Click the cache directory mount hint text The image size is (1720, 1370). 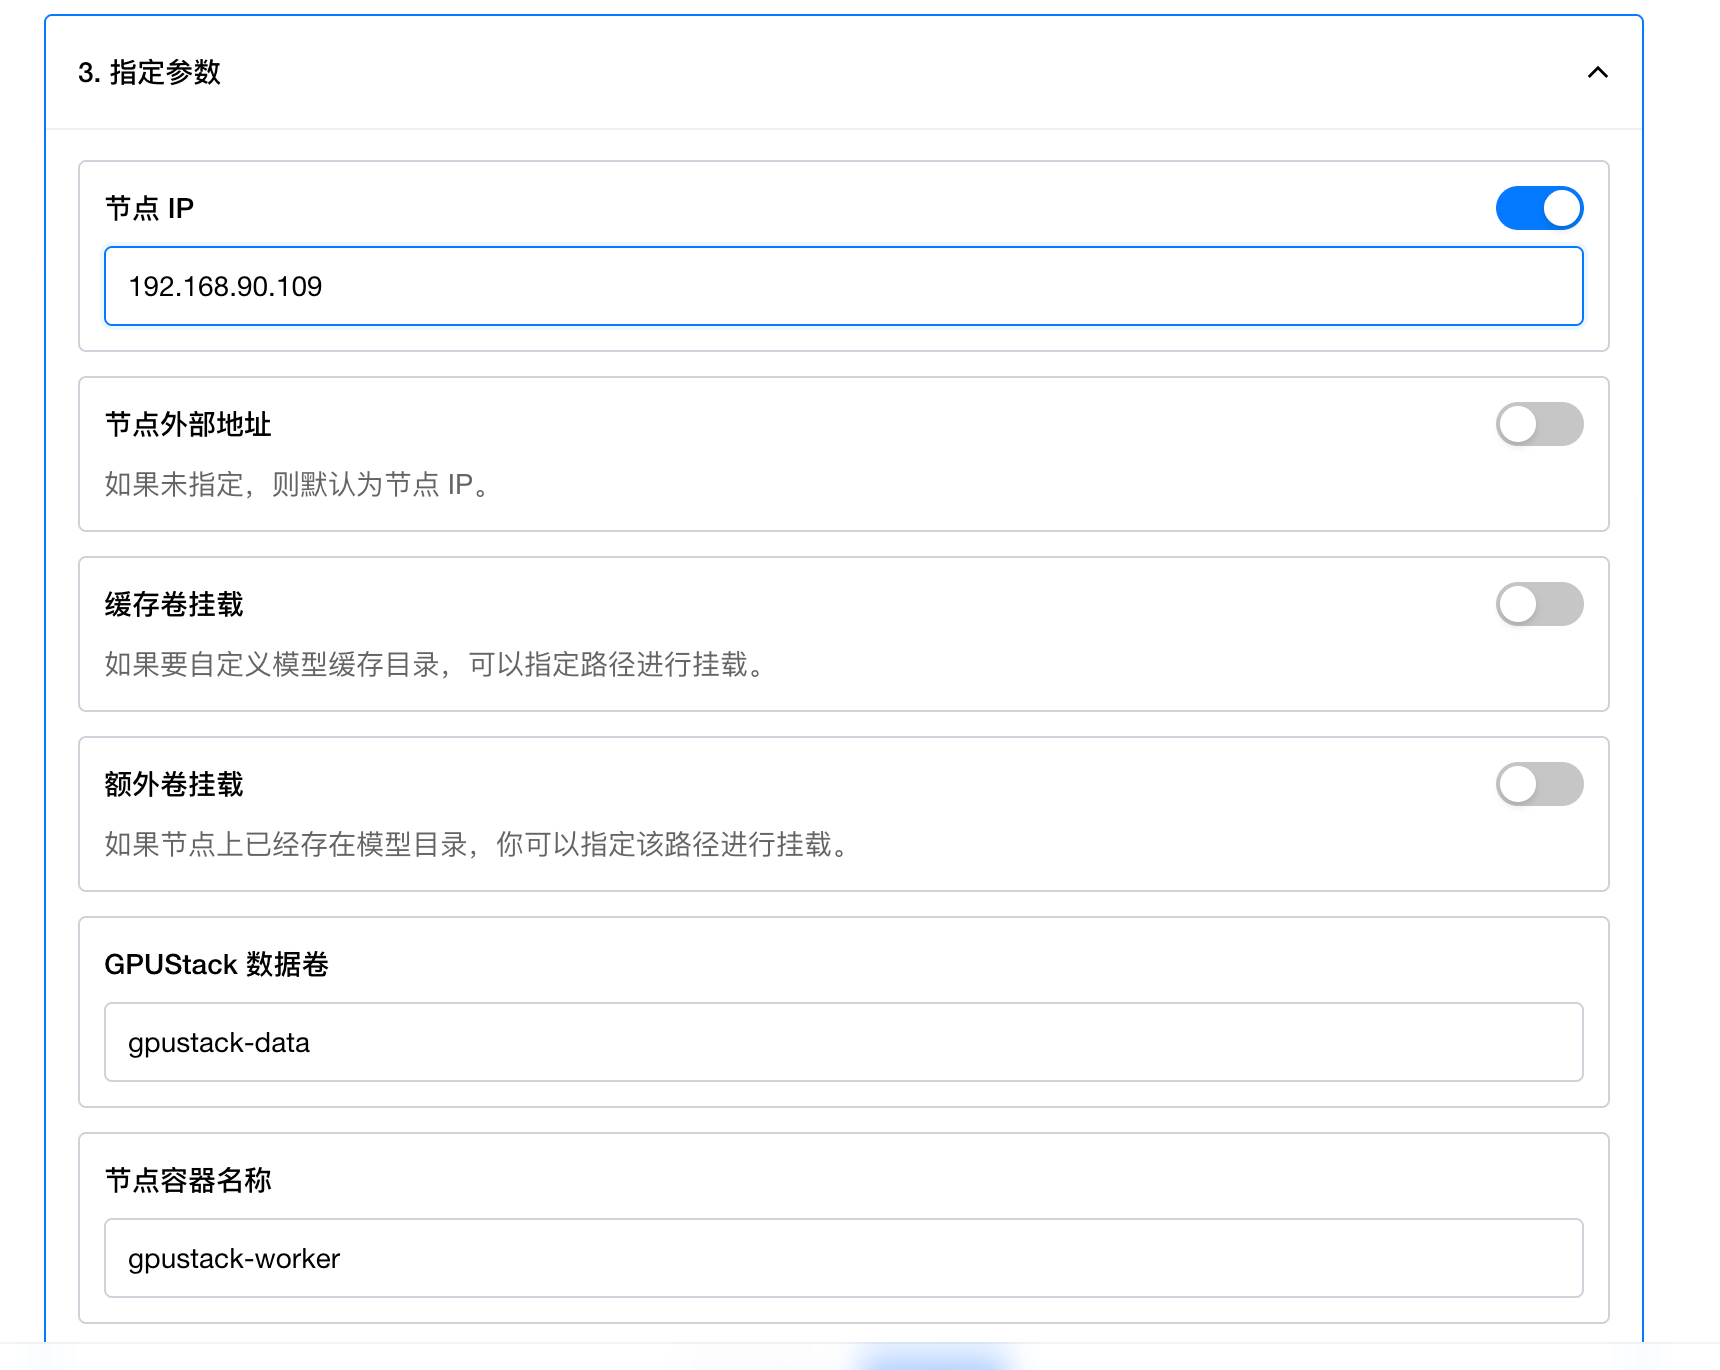pos(436,664)
